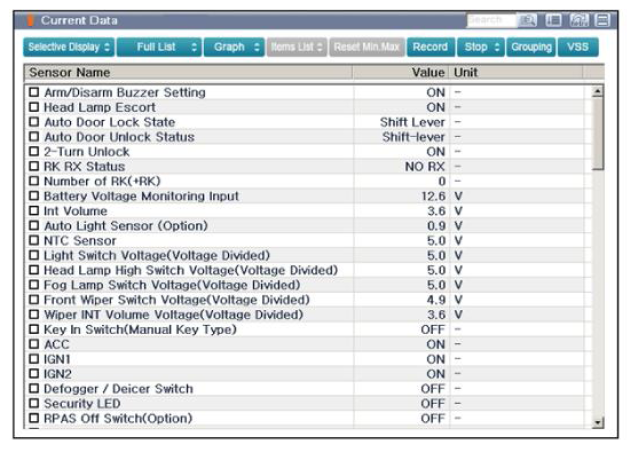Click the orange Current Data title icon
Viewport: 636px width, 449px height.
tap(30, 20)
